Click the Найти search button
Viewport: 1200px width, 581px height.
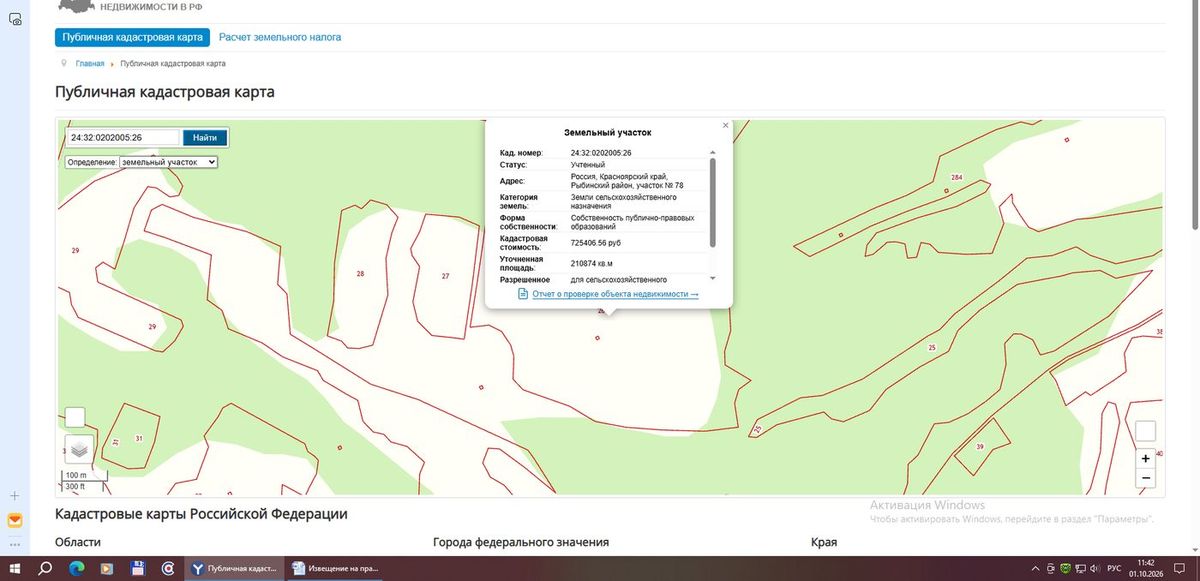(x=205, y=138)
